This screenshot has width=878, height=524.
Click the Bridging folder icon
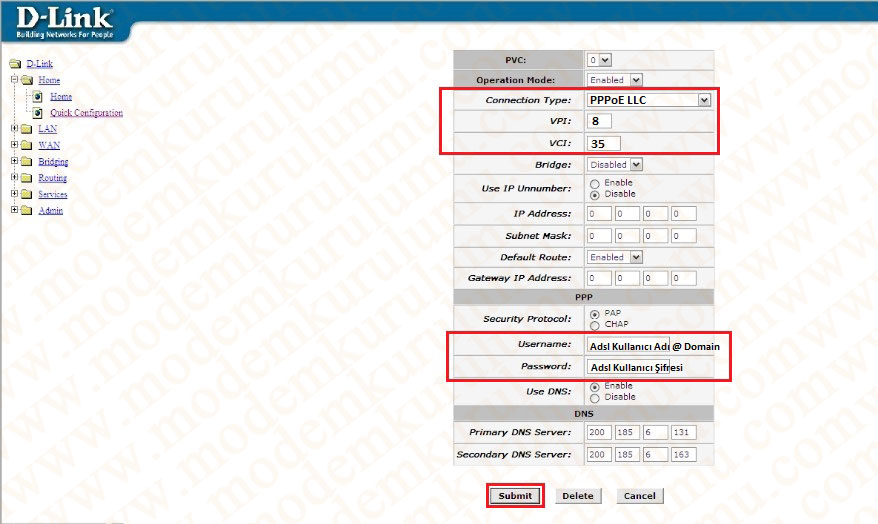coord(26,161)
